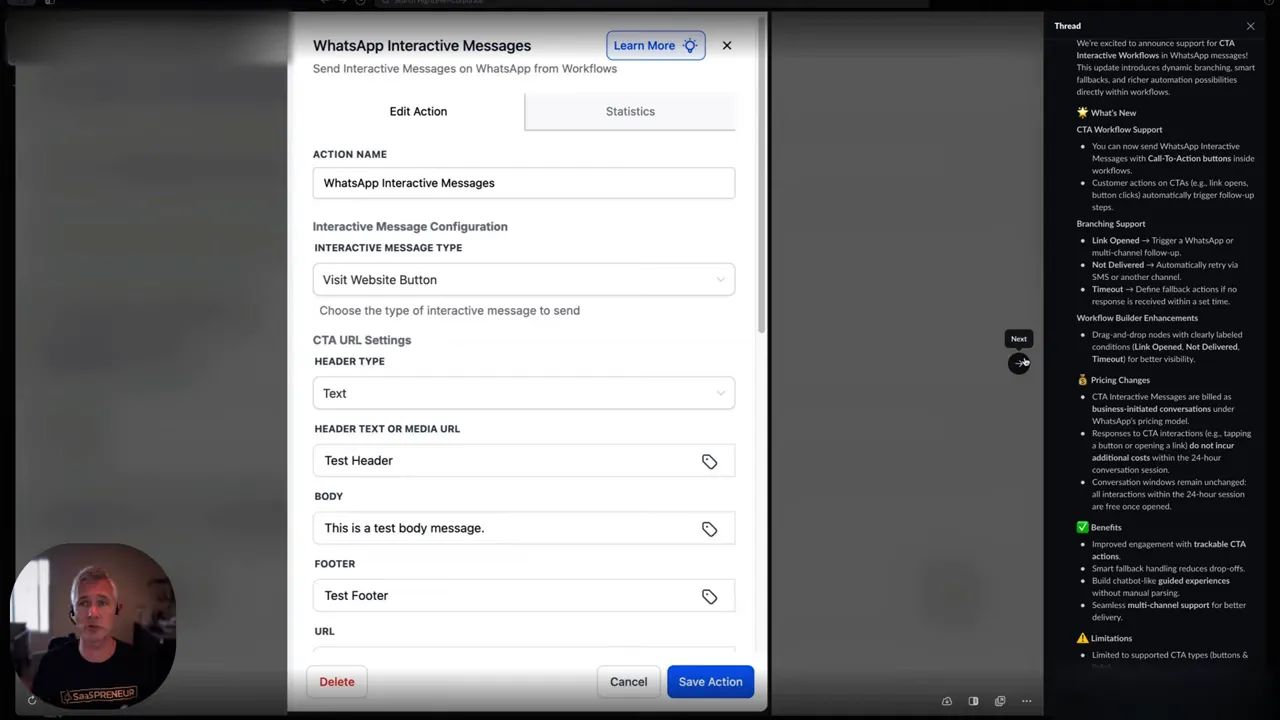This screenshot has width=1280, height=720.
Task: Select the Edit Action tab
Action: point(418,111)
